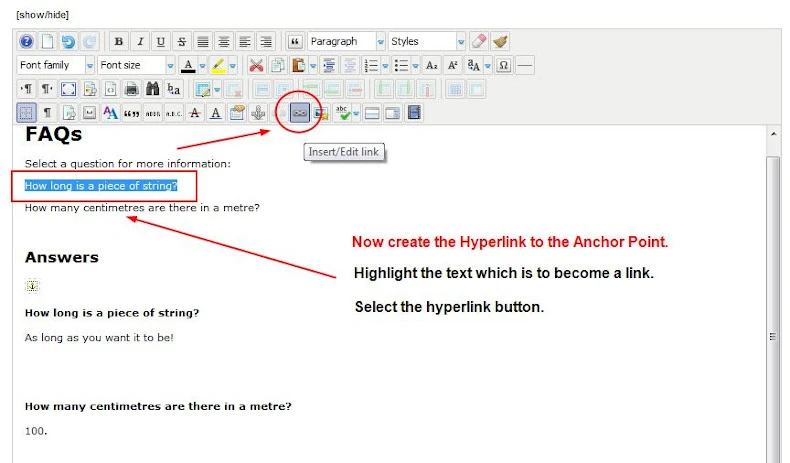Expand the bullet list style arrow

coord(416,66)
